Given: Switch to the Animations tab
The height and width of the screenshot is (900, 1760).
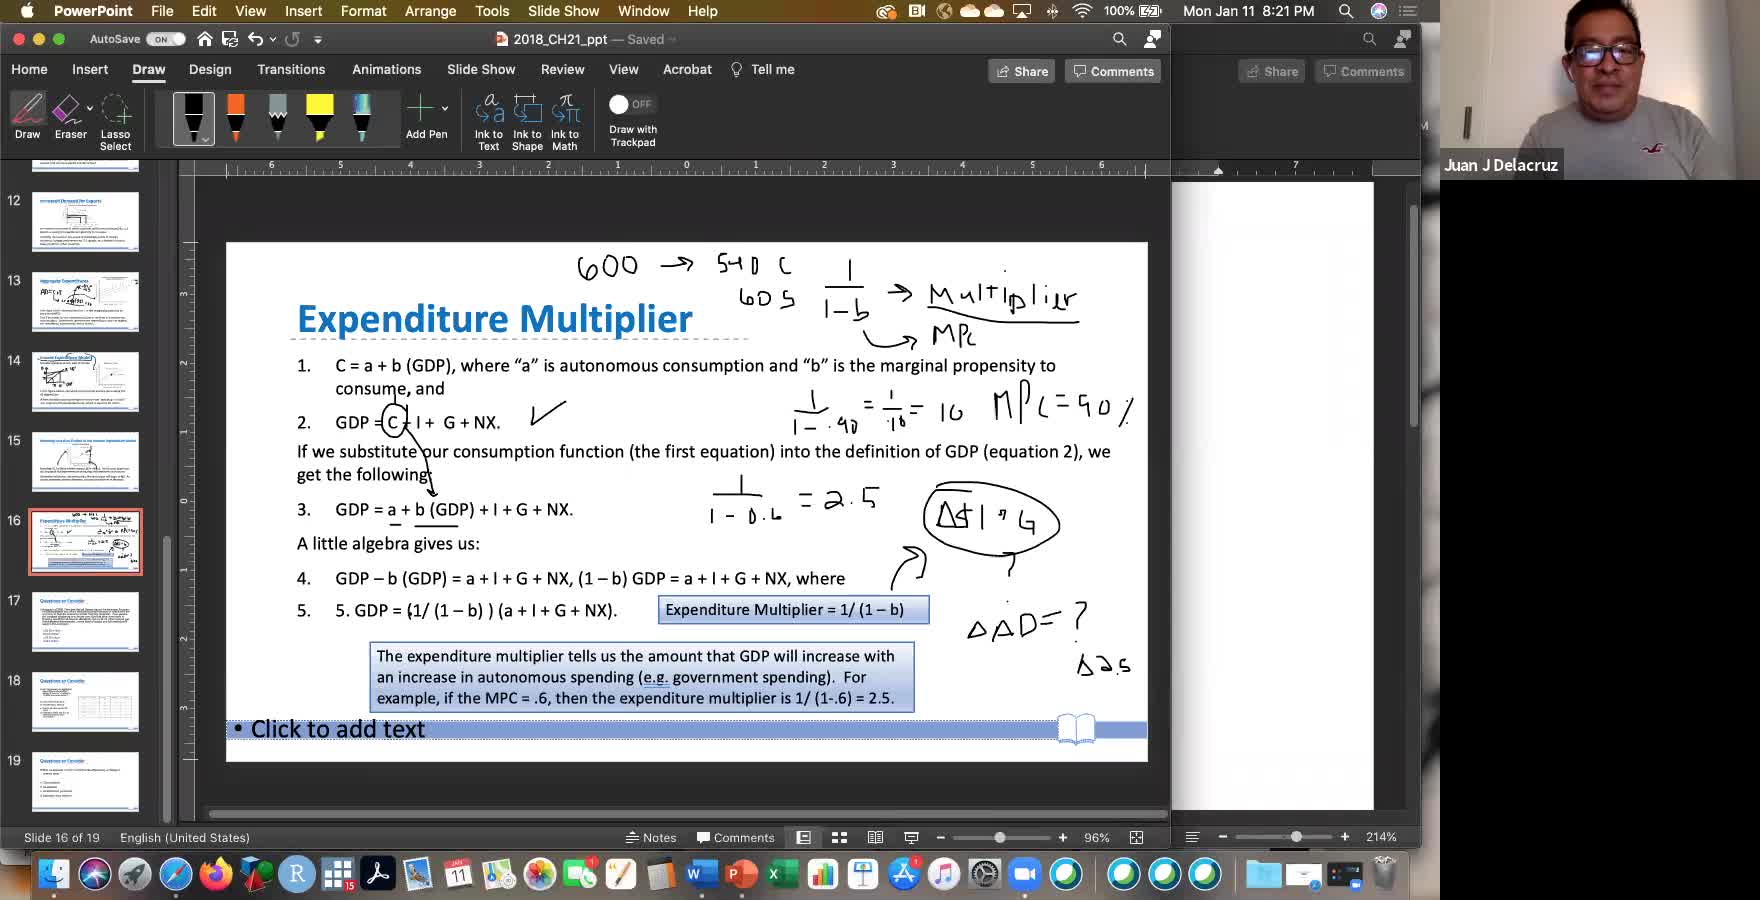Looking at the screenshot, I should click(386, 69).
